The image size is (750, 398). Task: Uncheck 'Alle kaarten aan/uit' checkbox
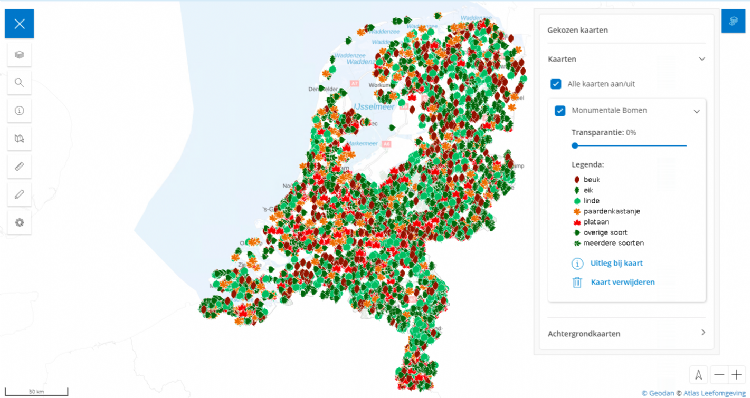pos(555,84)
